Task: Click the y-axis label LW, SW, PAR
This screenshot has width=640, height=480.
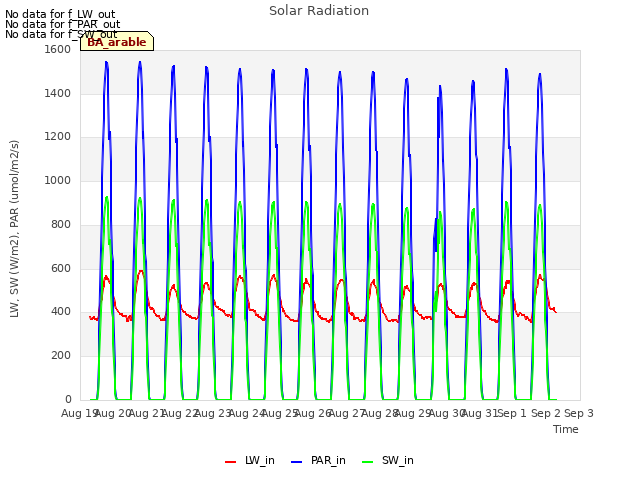Action: point(14,229)
